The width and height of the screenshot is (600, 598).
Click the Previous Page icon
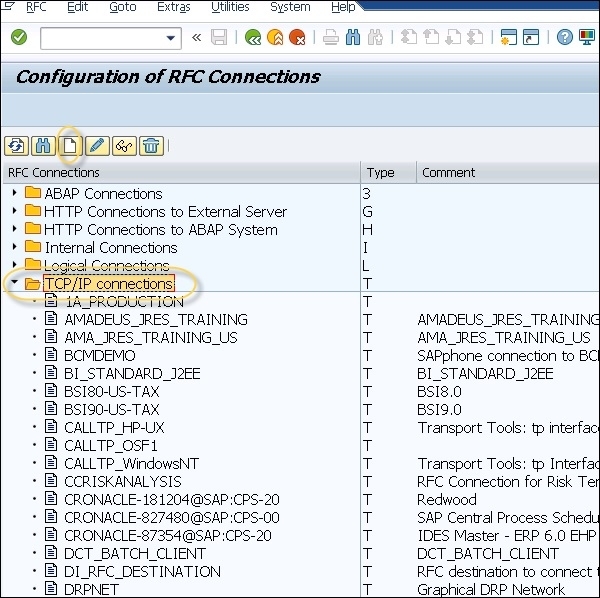tap(431, 37)
